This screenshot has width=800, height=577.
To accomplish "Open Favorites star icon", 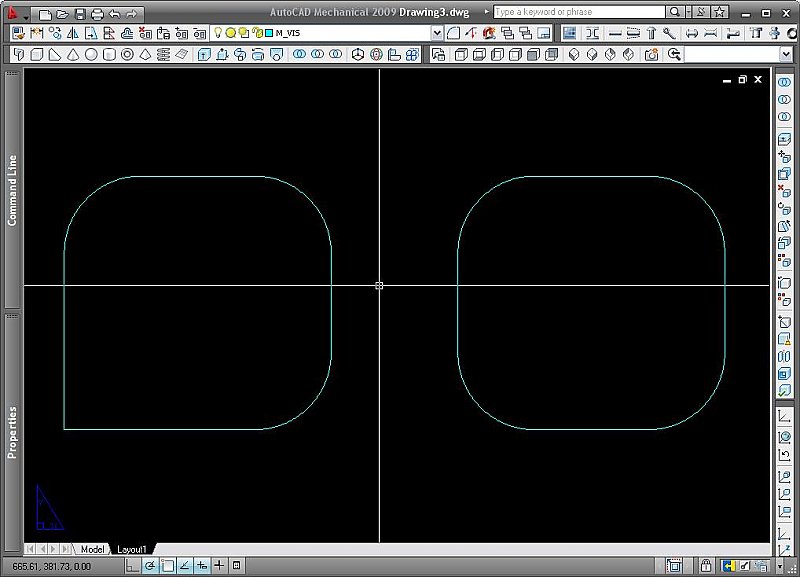I will [x=719, y=12].
